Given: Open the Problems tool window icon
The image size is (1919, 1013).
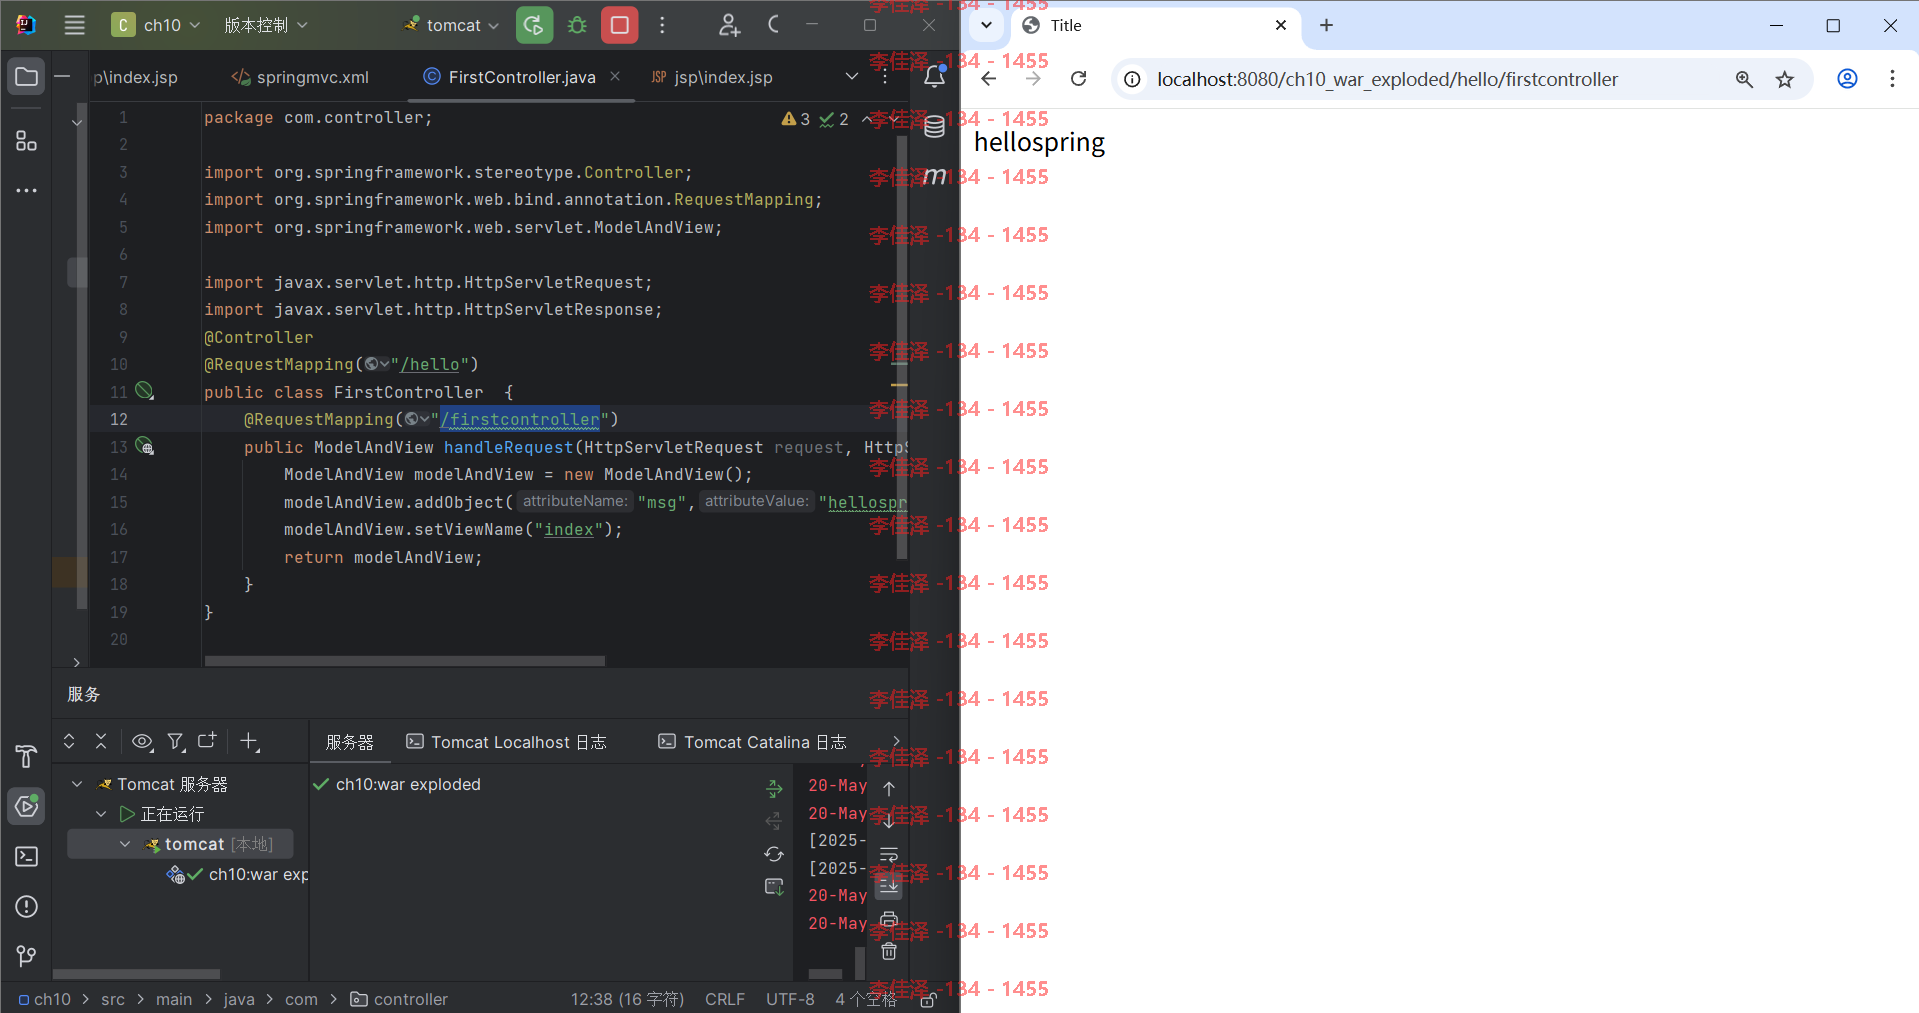Looking at the screenshot, I should point(27,907).
